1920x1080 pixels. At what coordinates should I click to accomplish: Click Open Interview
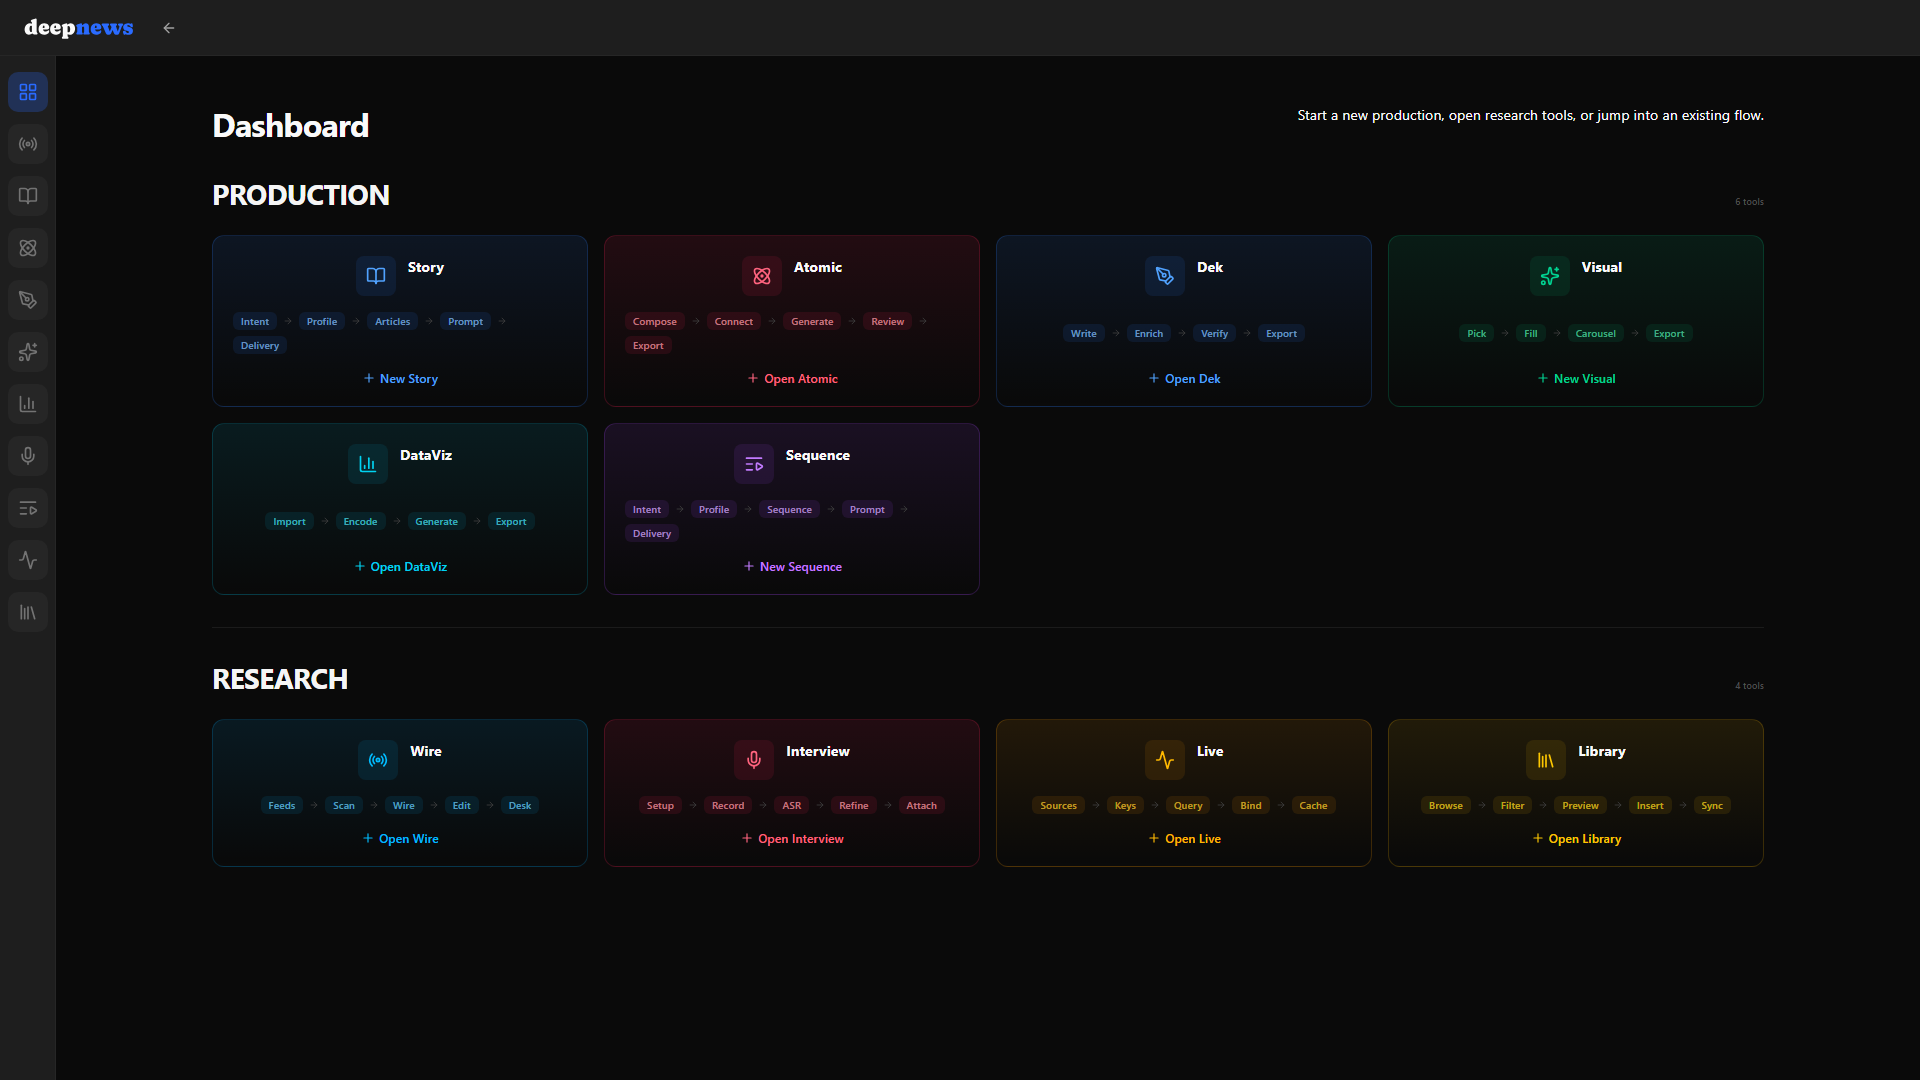[792, 839]
